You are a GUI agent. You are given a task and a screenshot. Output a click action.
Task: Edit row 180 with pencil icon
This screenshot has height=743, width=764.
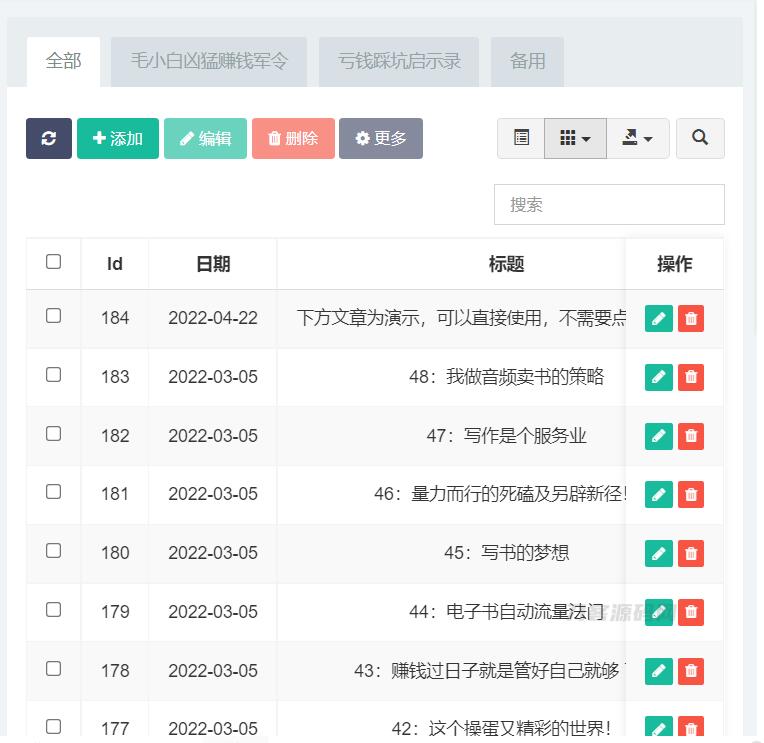(x=658, y=553)
